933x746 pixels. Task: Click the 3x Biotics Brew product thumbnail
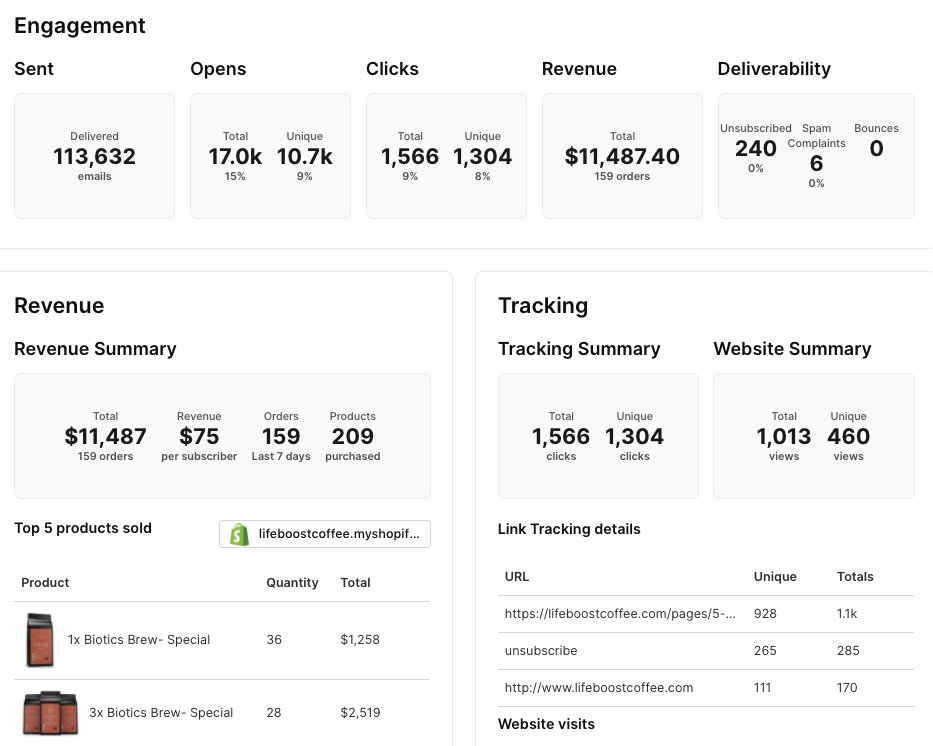pos(50,713)
